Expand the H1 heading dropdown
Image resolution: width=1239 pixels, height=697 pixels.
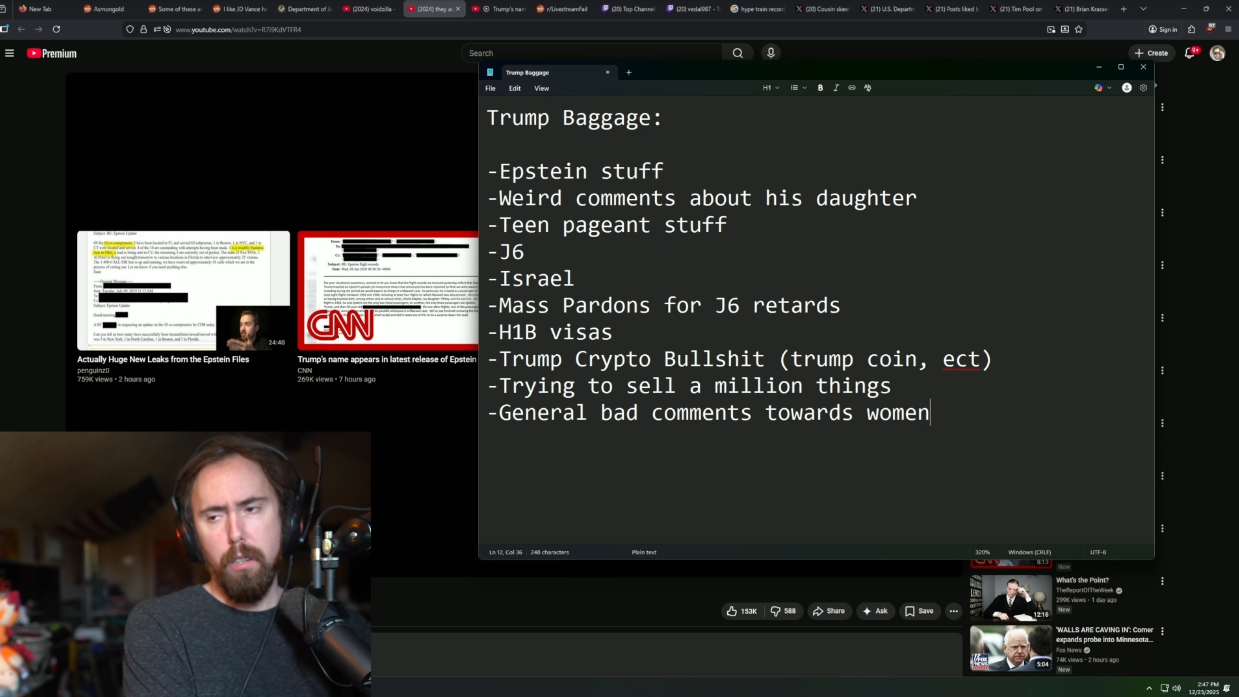point(771,88)
